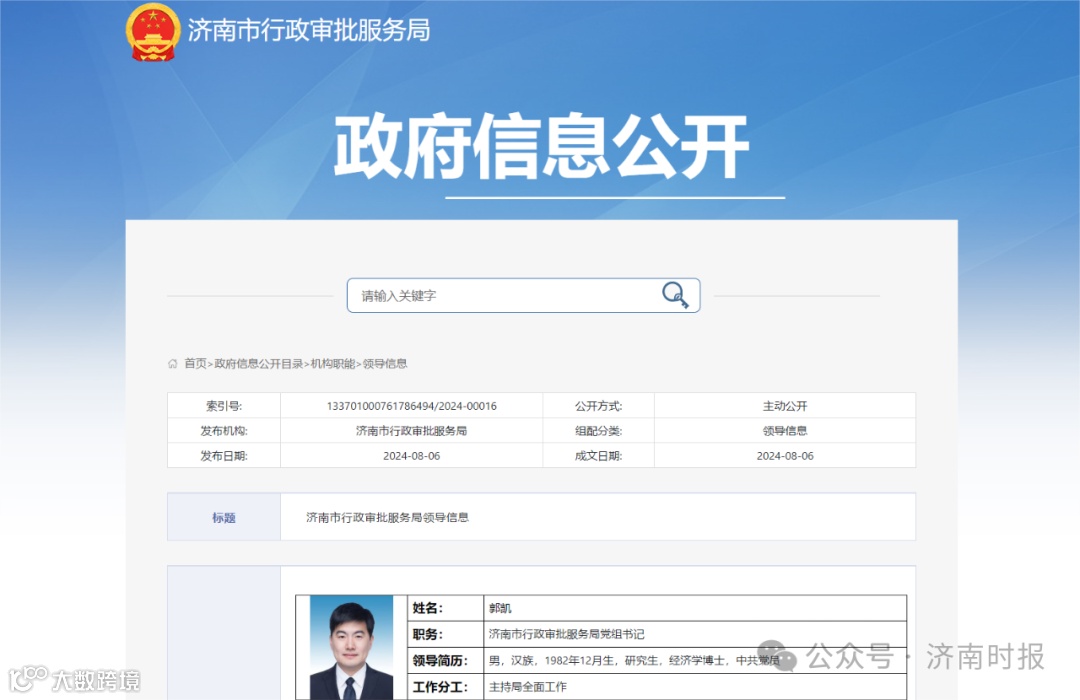
Task: Click resume text starting 男，汉族
Action: click(x=634, y=660)
